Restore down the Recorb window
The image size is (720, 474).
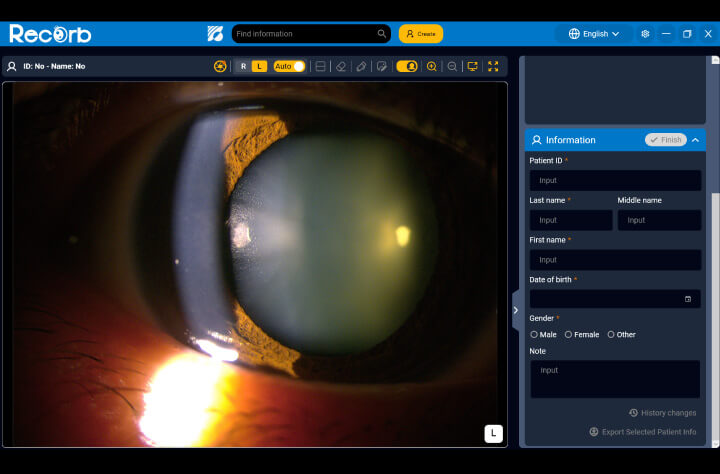click(687, 34)
